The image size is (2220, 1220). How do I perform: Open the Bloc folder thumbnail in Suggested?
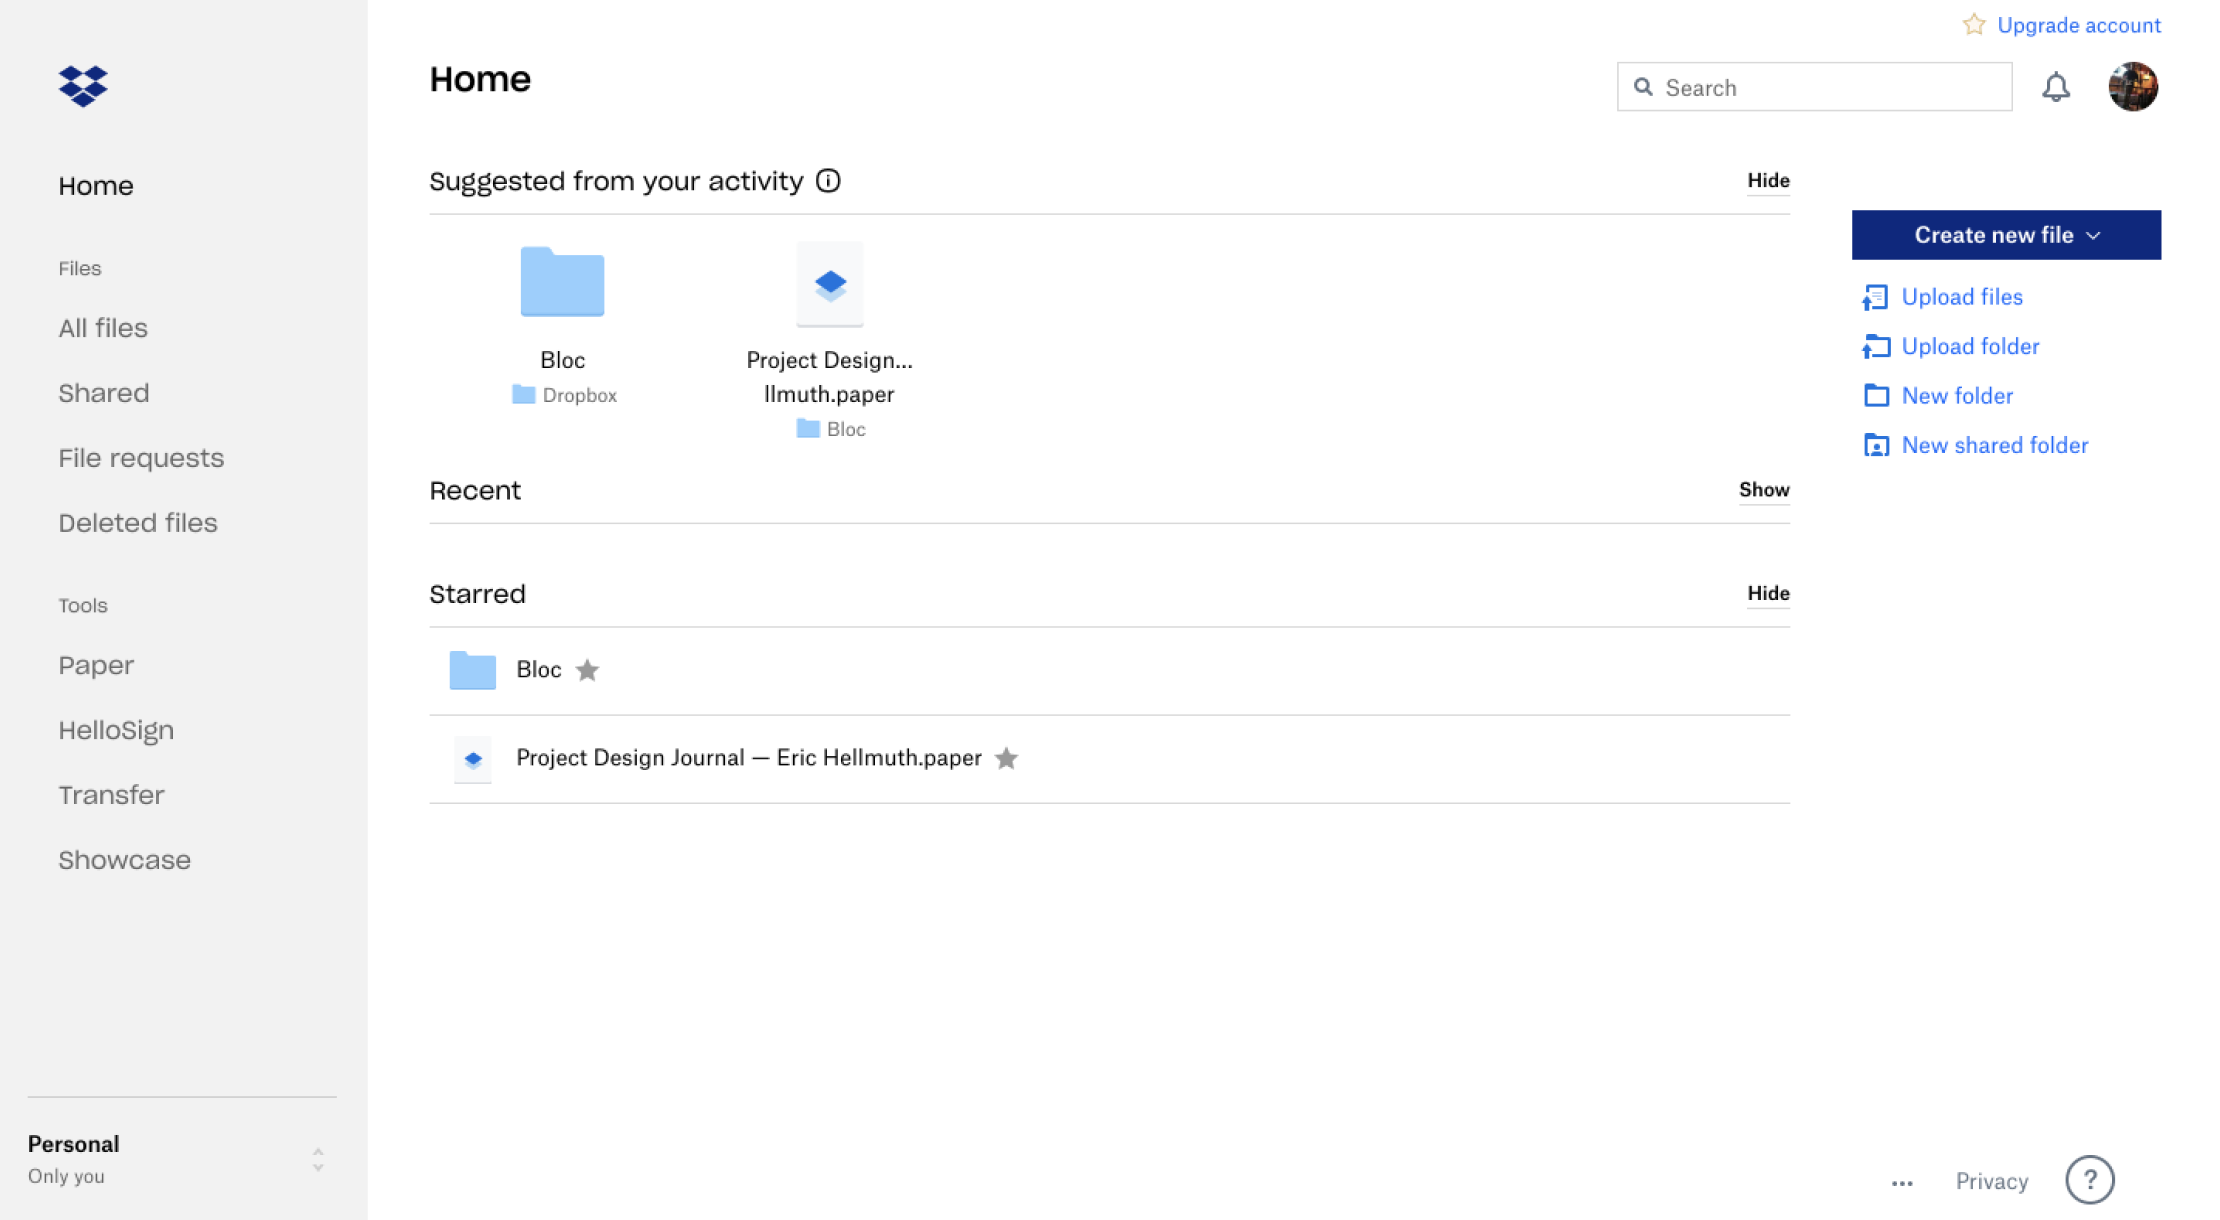(563, 281)
